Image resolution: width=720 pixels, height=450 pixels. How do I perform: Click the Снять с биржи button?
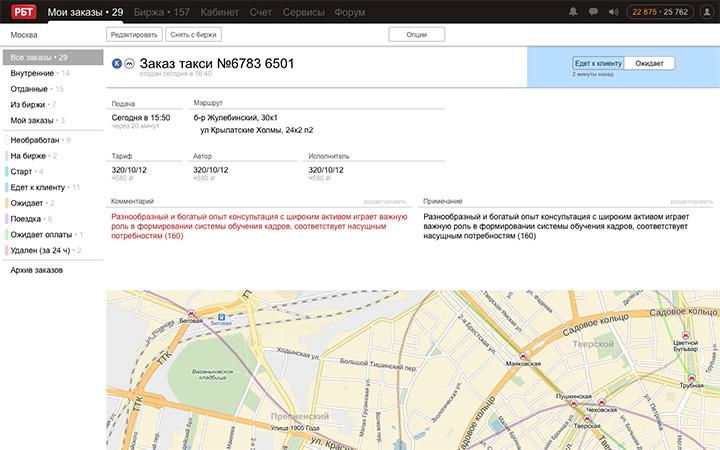(x=193, y=34)
